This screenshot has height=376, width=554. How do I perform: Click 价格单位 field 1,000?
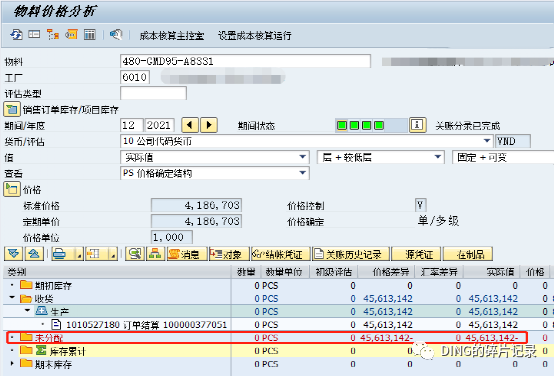click(x=172, y=237)
